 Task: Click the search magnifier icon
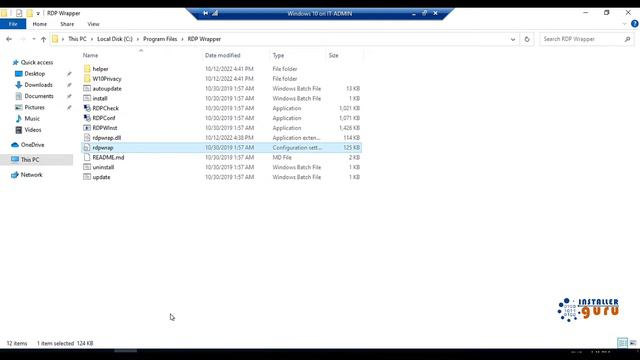point(627,39)
